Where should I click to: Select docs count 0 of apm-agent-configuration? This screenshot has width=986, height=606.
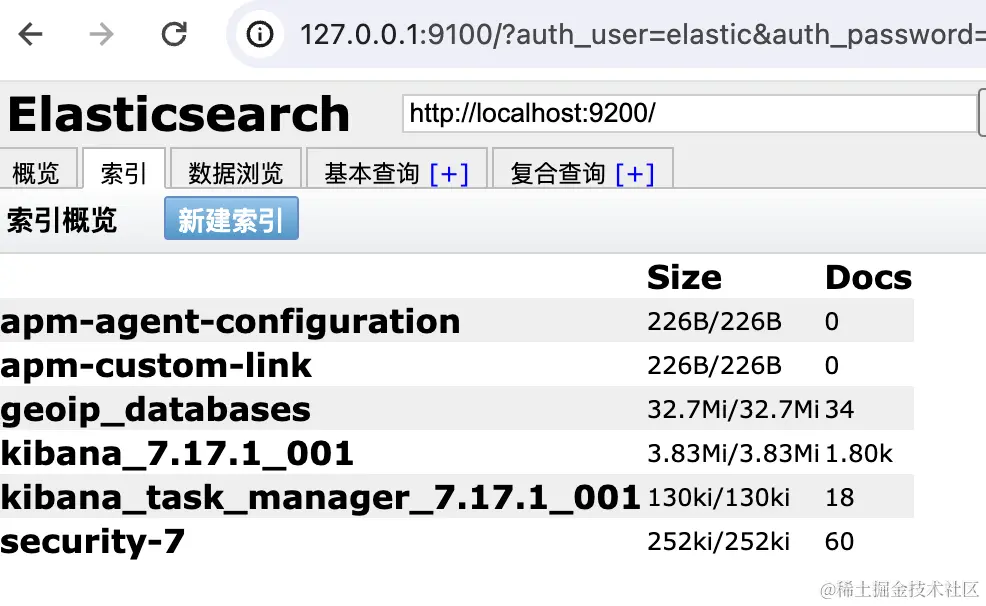(x=832, y=322)
